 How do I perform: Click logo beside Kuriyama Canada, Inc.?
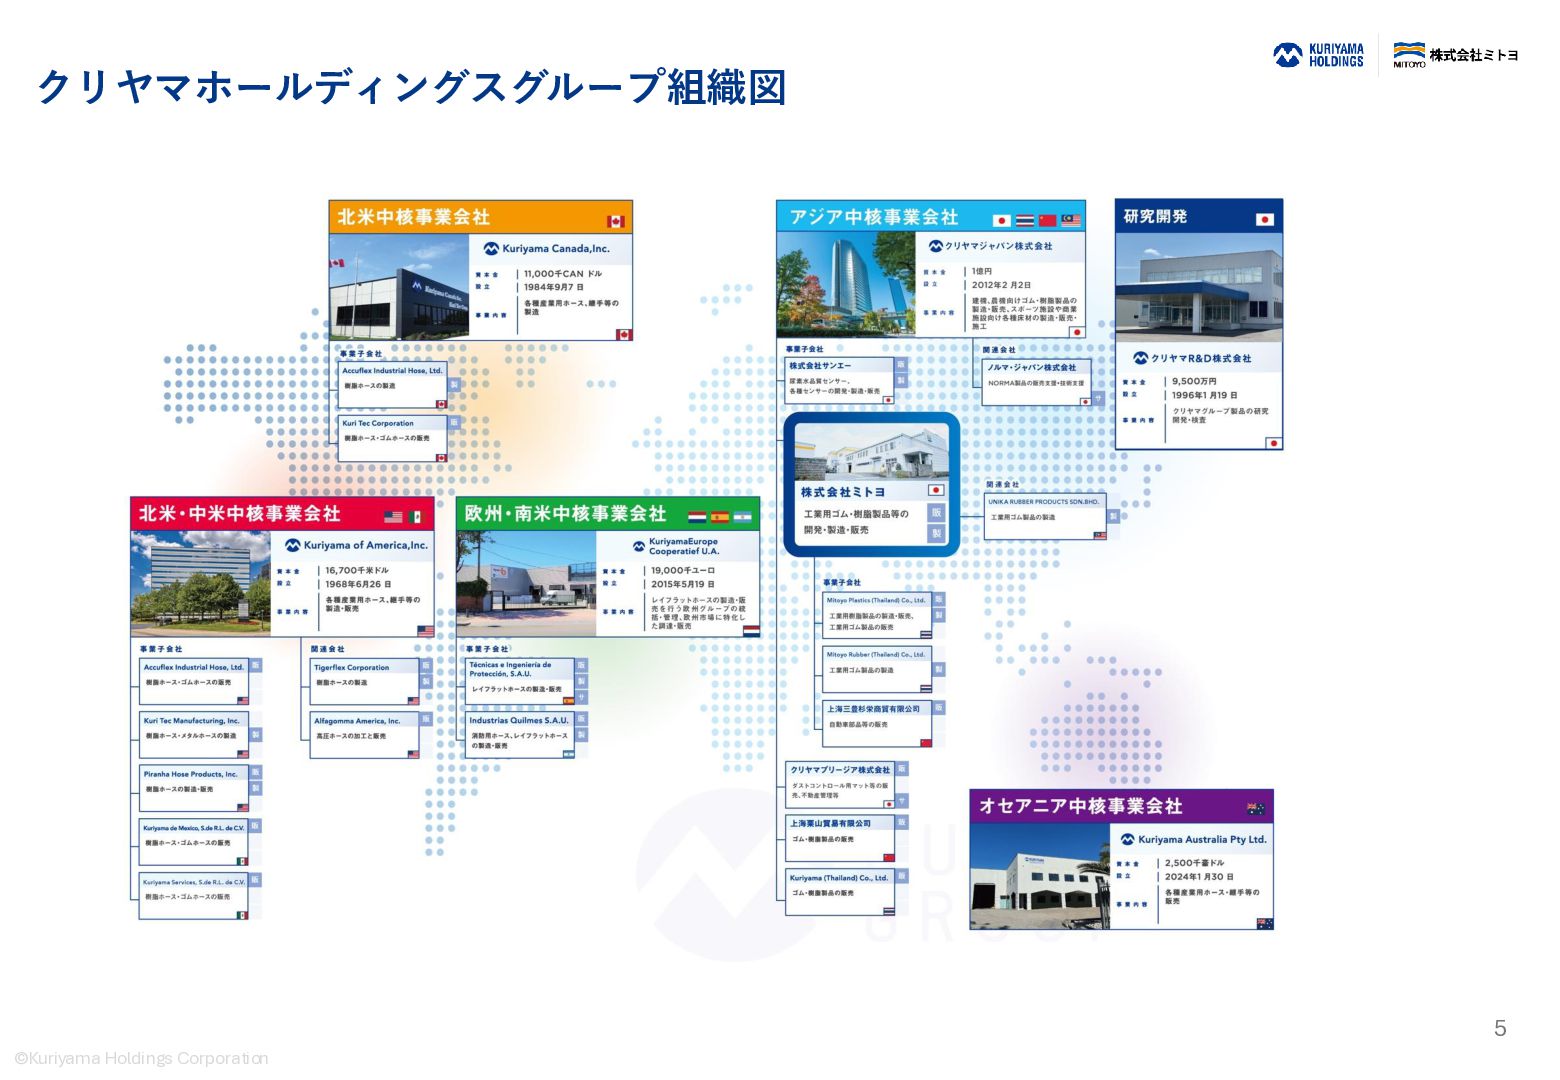[491, 248]
